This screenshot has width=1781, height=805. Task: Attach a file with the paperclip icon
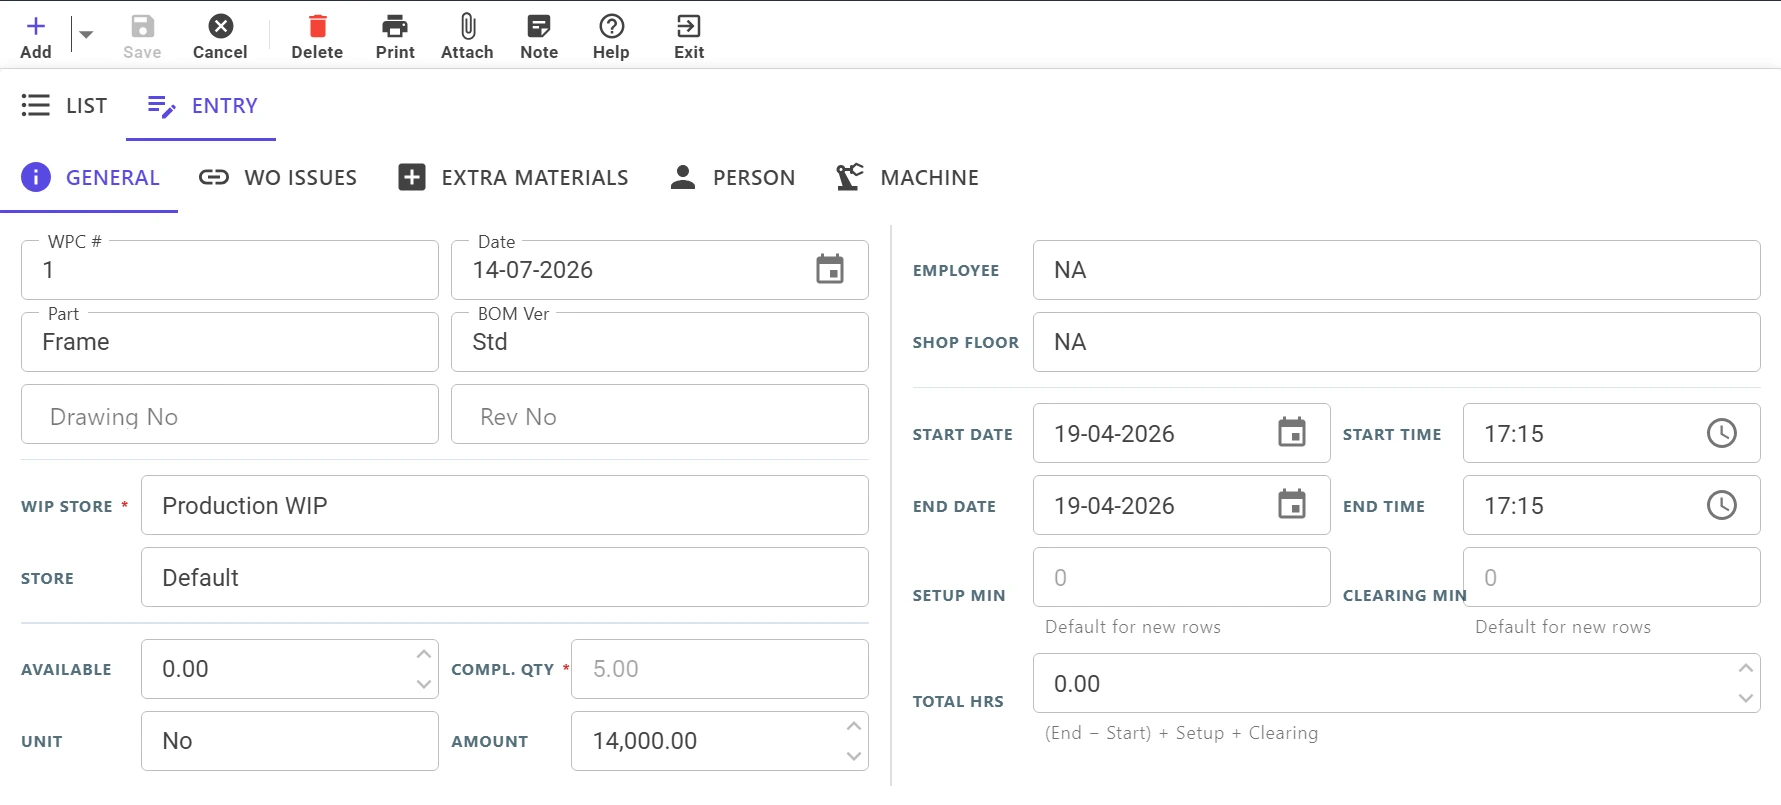tap(467, 26)
